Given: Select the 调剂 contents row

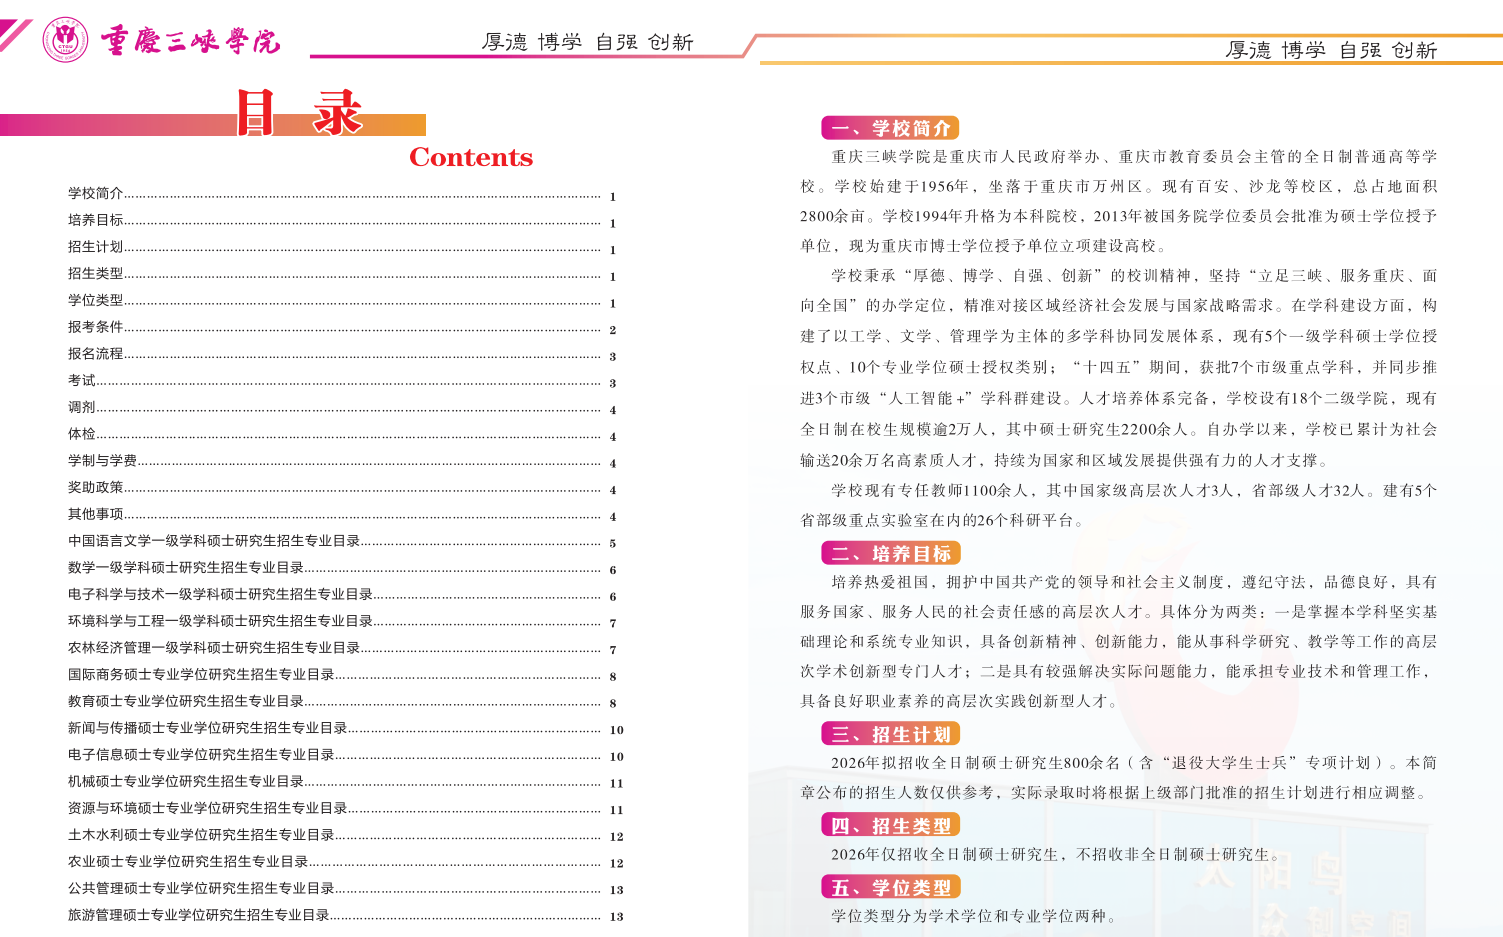Looking at the screenshot, I should [x=343, y=408].
